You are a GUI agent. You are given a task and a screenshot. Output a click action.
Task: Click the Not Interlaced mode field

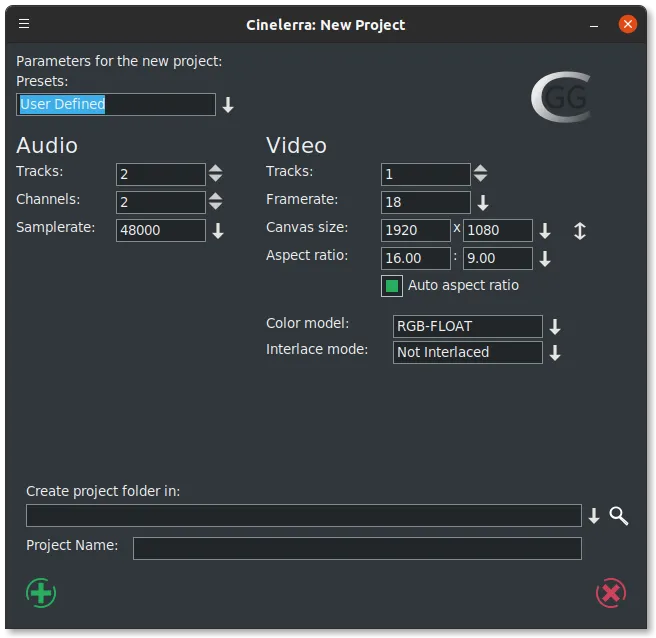point(468,352)
